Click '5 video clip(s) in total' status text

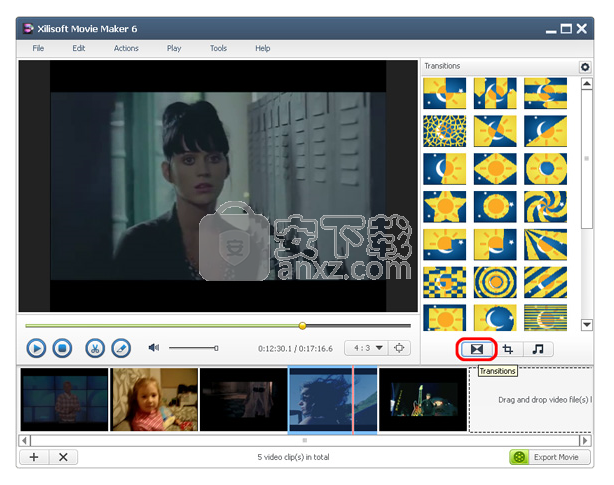click(293, 457)
